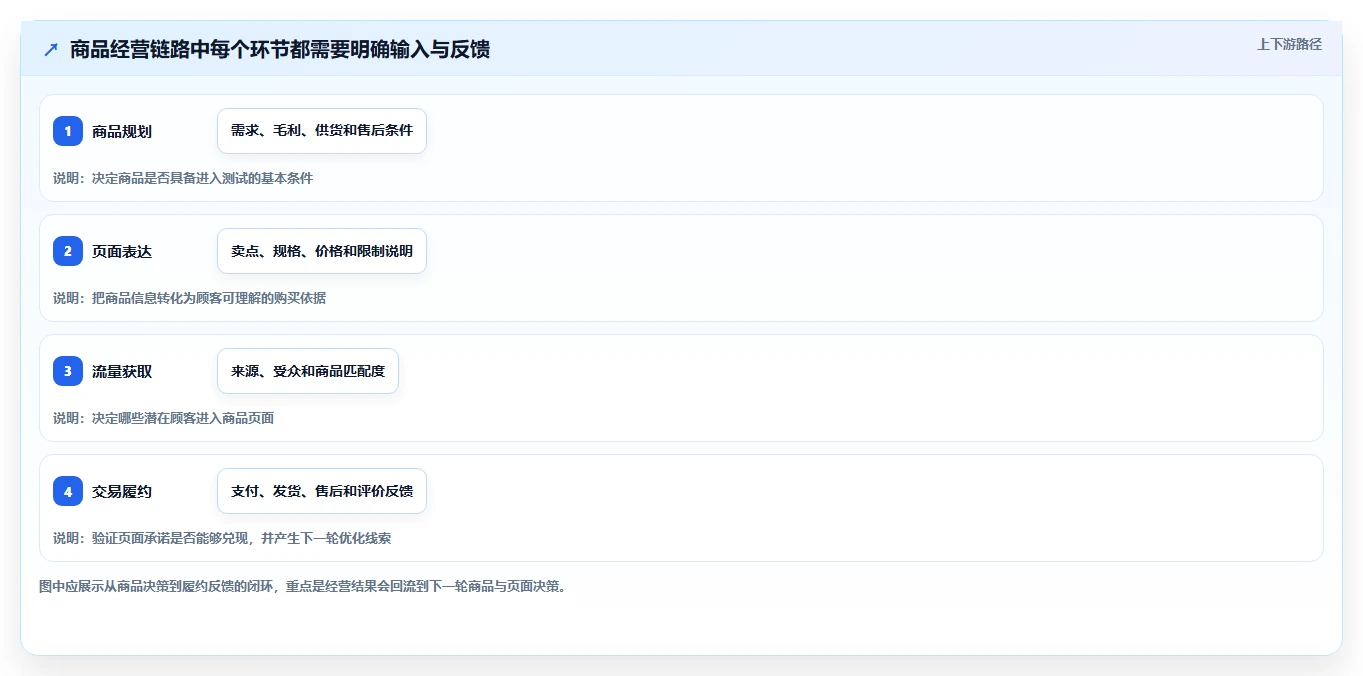Click the footer note starting 图中应展示
Viewport: 1363px width, 676px height.
[303, 586]
